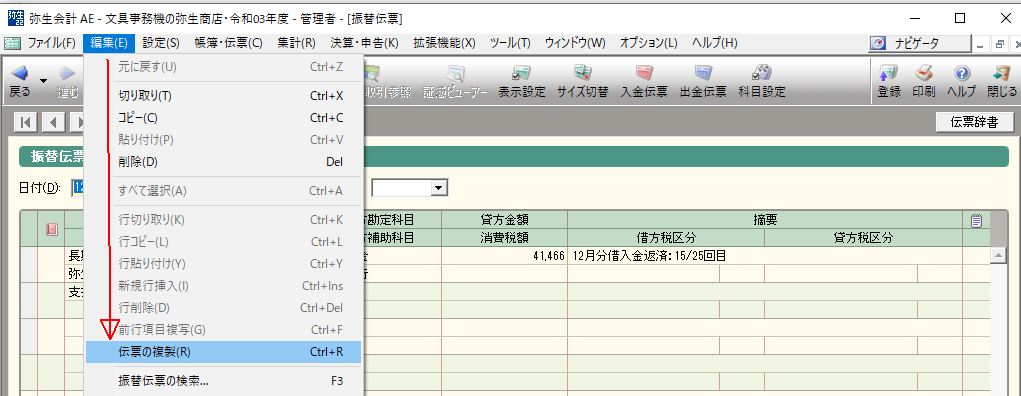This screenshot has width=1021, height=396.
Task: Click the 貸方税区分 column header
Action: click(x=863, y=238)
